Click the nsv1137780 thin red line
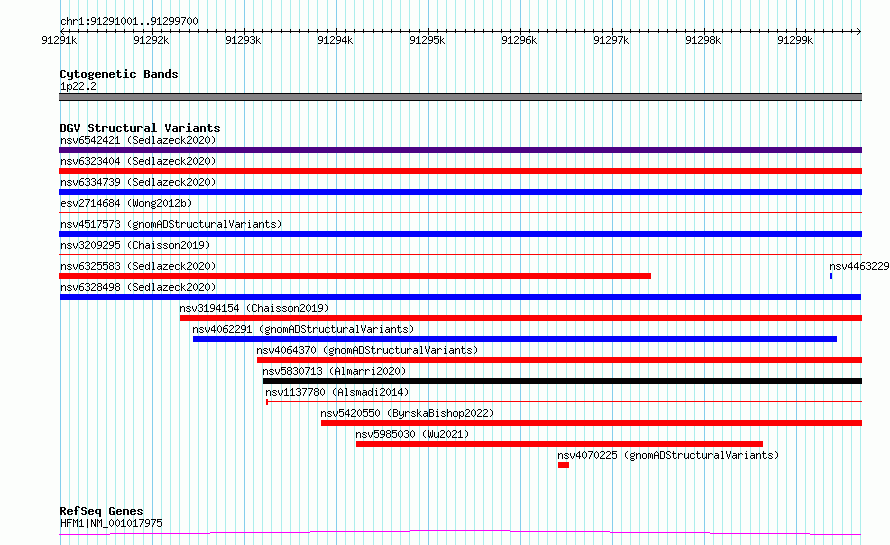 tap(564, 402)
